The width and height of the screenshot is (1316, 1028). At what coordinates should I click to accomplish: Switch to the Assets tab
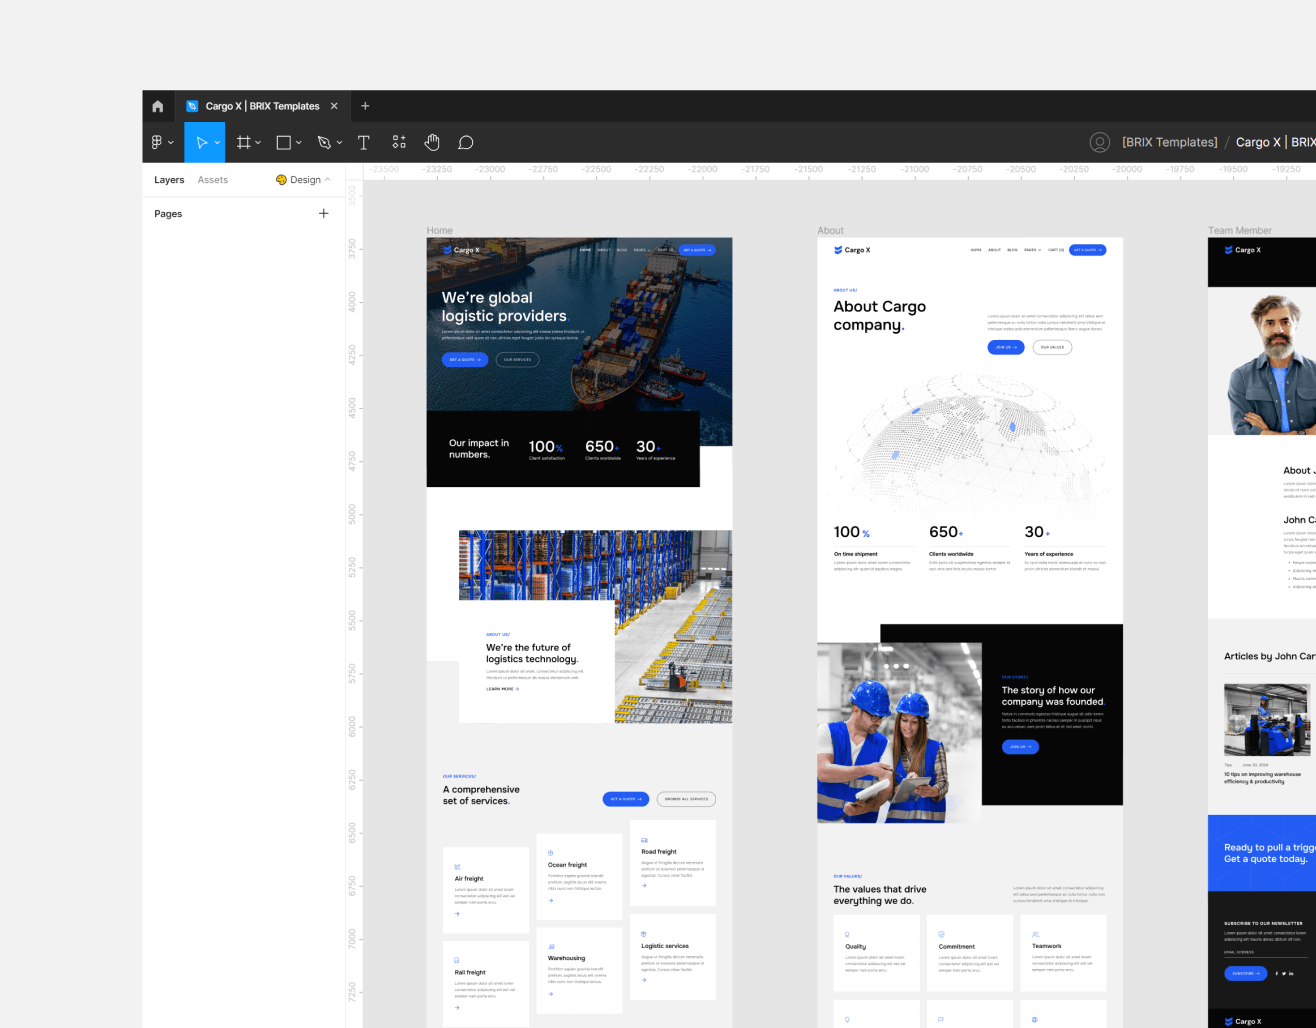[213, 179]
